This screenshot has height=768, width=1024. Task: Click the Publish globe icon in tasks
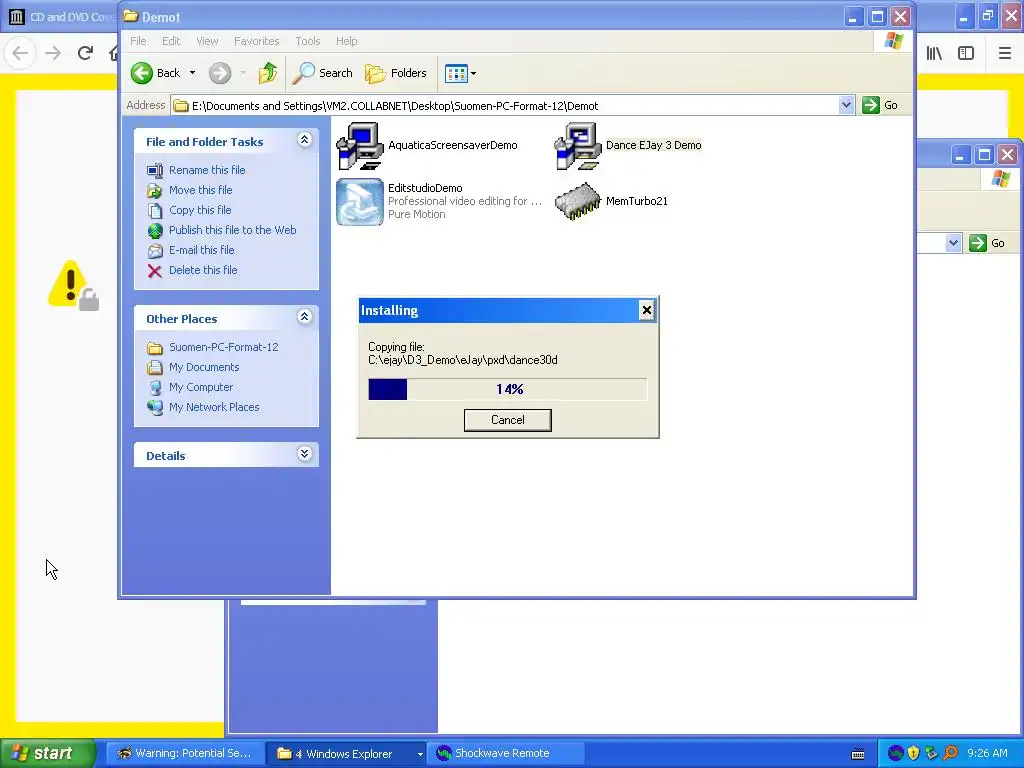155,231
